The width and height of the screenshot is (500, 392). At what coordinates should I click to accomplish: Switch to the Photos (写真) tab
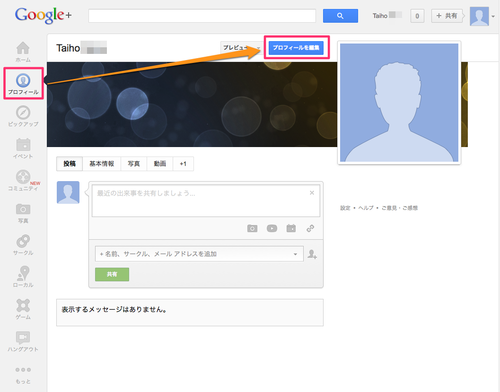134,164
